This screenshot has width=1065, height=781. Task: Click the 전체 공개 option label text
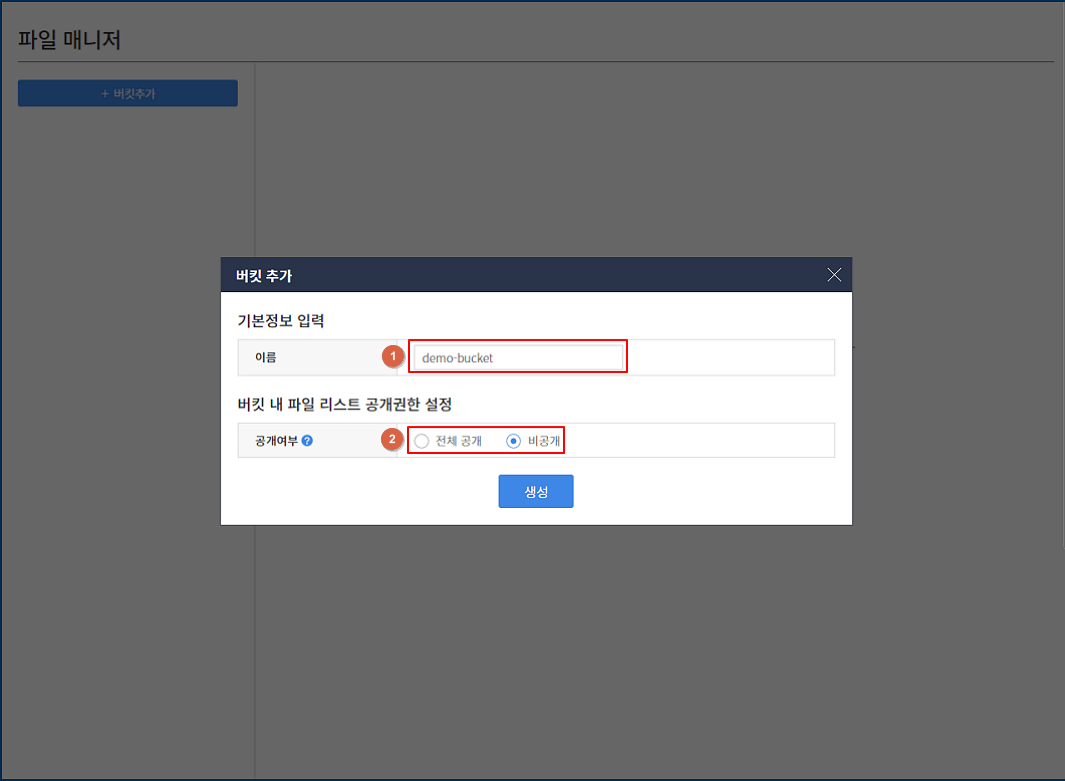pos(459,441)
